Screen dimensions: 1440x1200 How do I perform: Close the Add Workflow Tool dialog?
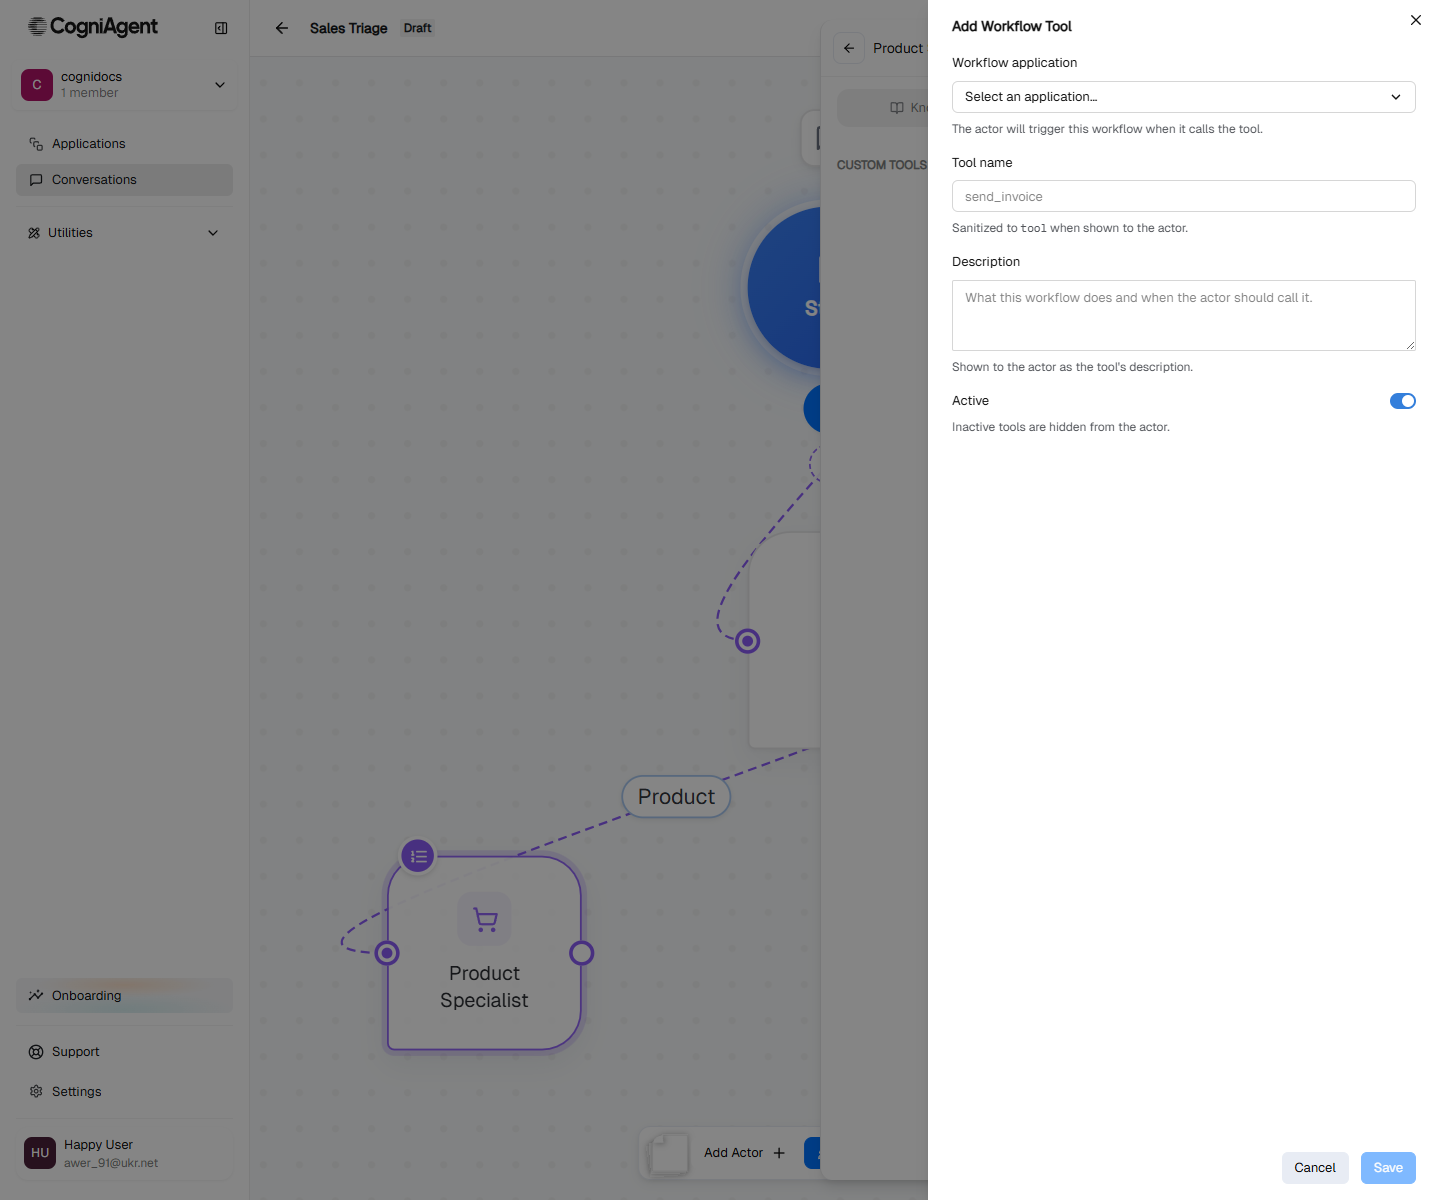pyautogui.click(x=1415, y=20)
